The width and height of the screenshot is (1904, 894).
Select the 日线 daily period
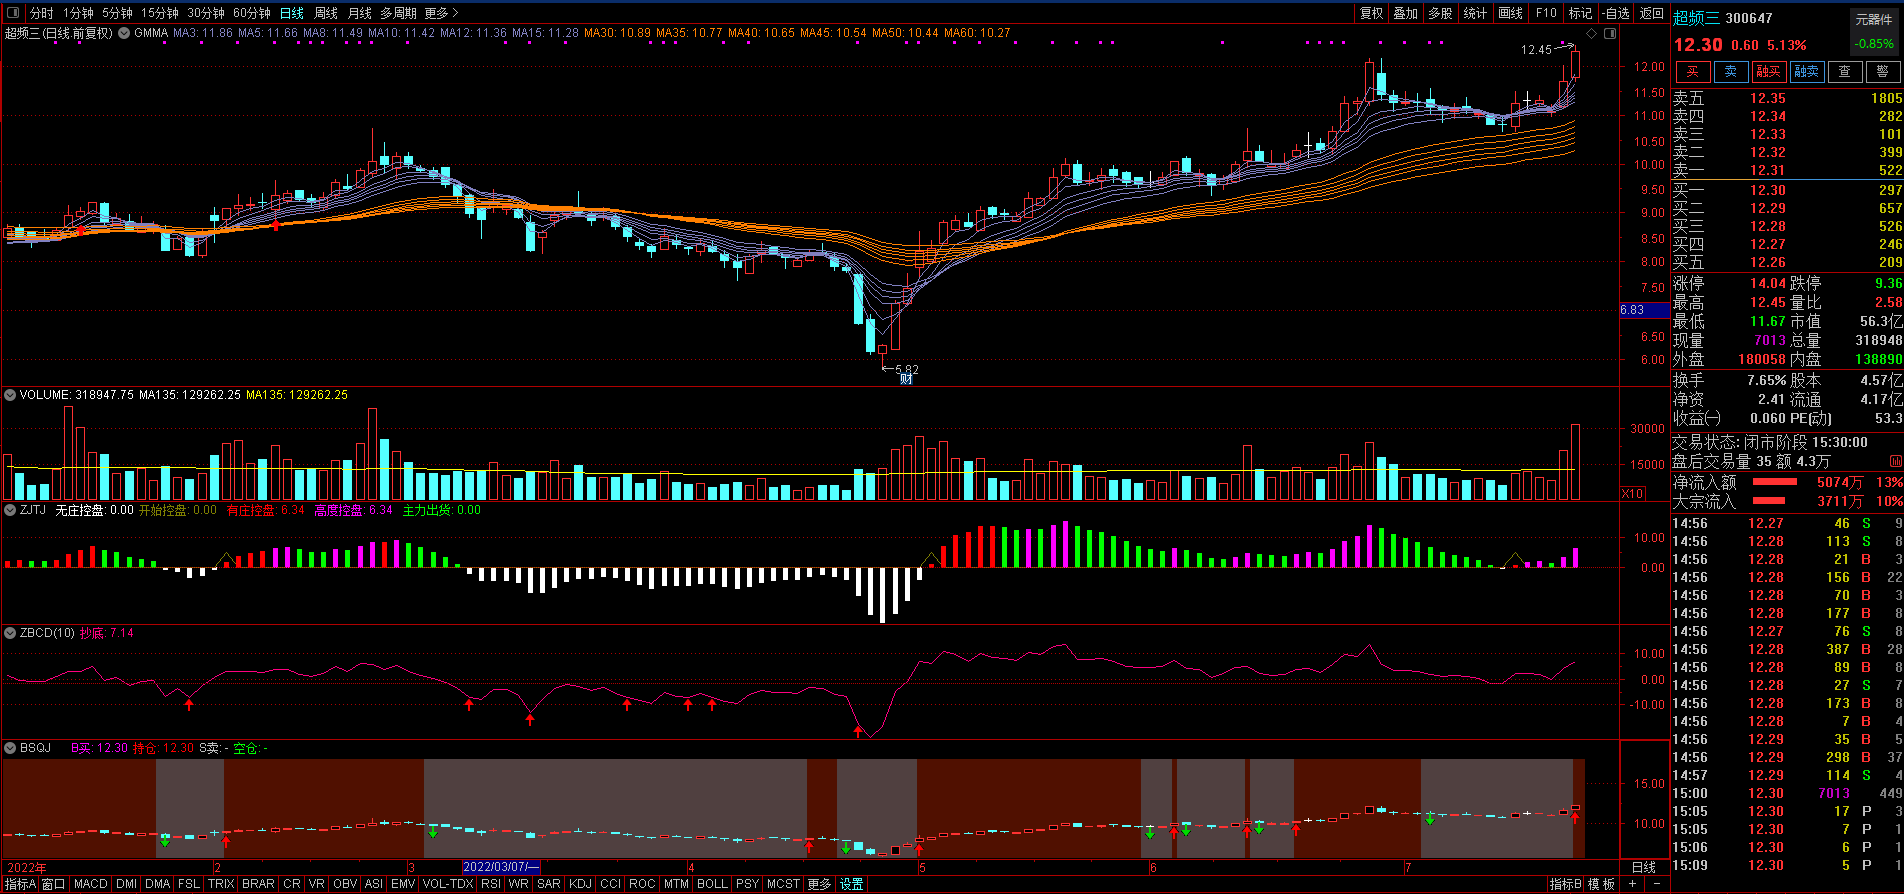[292, 13]
